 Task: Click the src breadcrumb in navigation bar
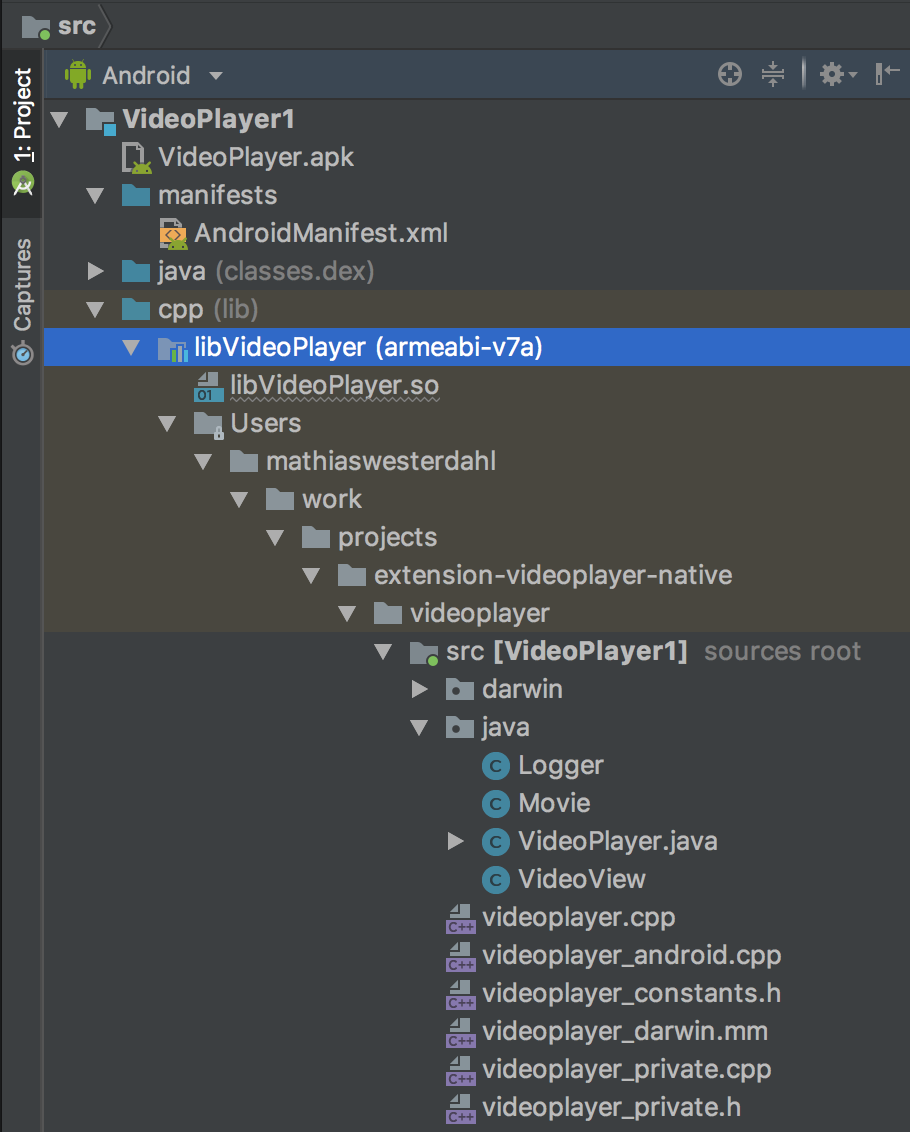coord(60,25)
